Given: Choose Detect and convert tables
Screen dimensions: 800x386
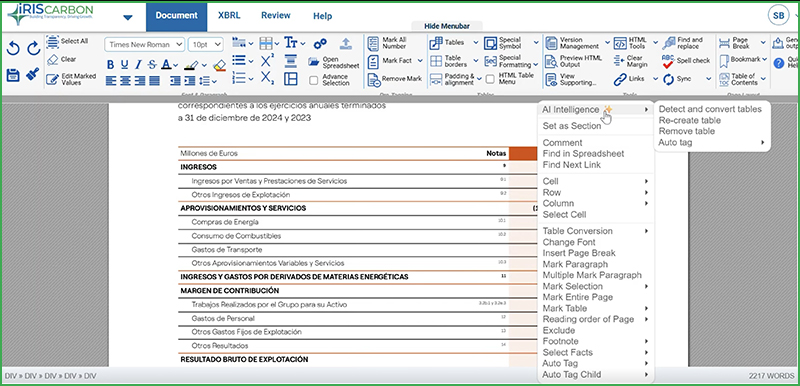Looking at the screenshot, I should (710, 109).
